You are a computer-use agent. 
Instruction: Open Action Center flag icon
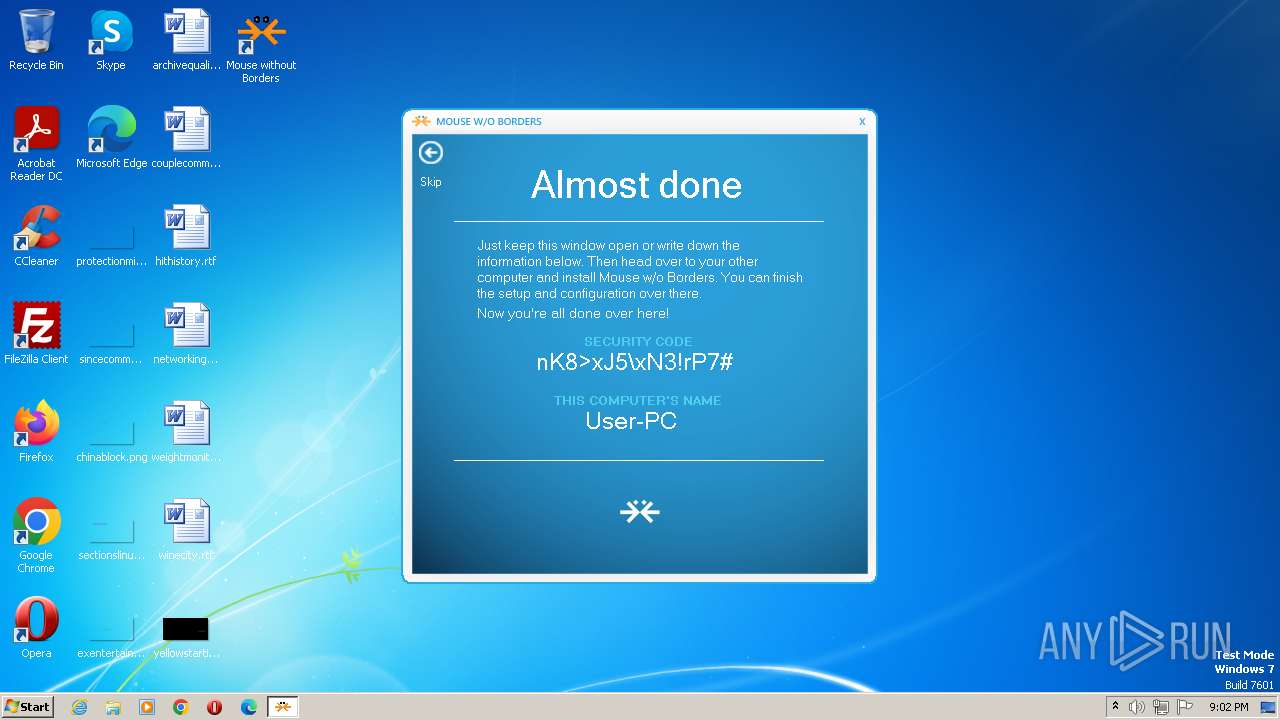coord(1185,707)
